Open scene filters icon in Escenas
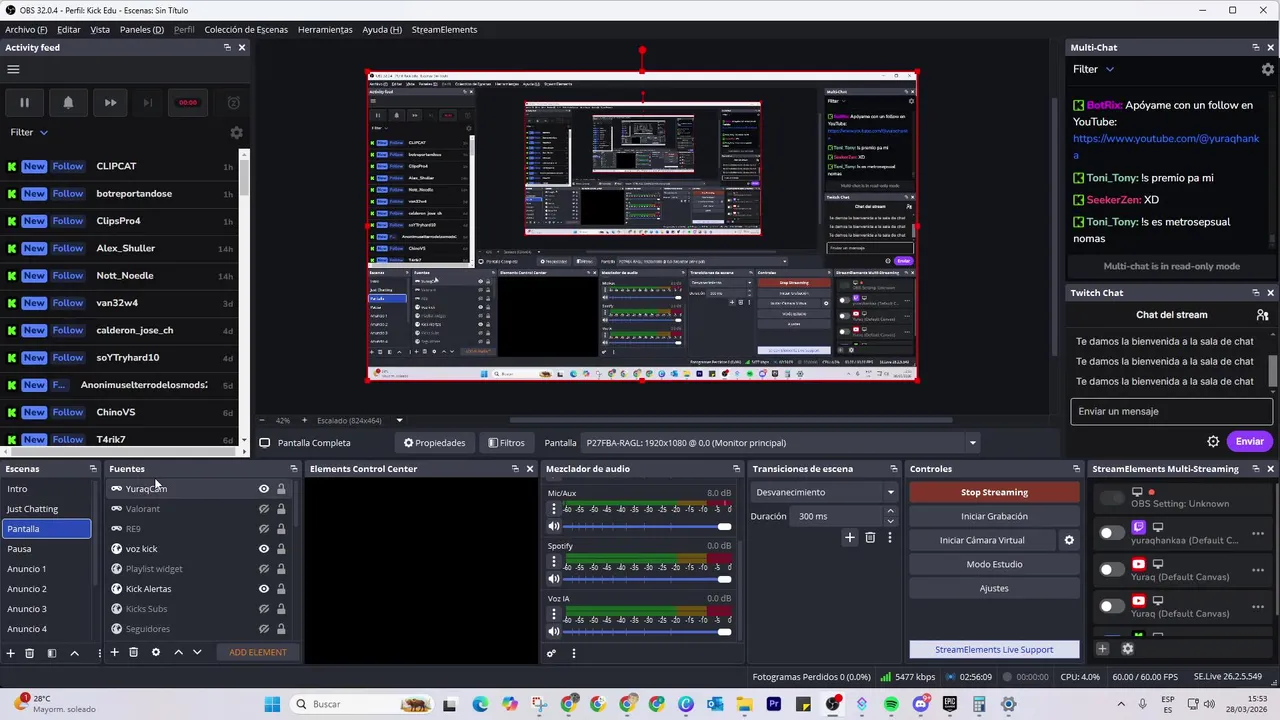 [x=51, y=652]
